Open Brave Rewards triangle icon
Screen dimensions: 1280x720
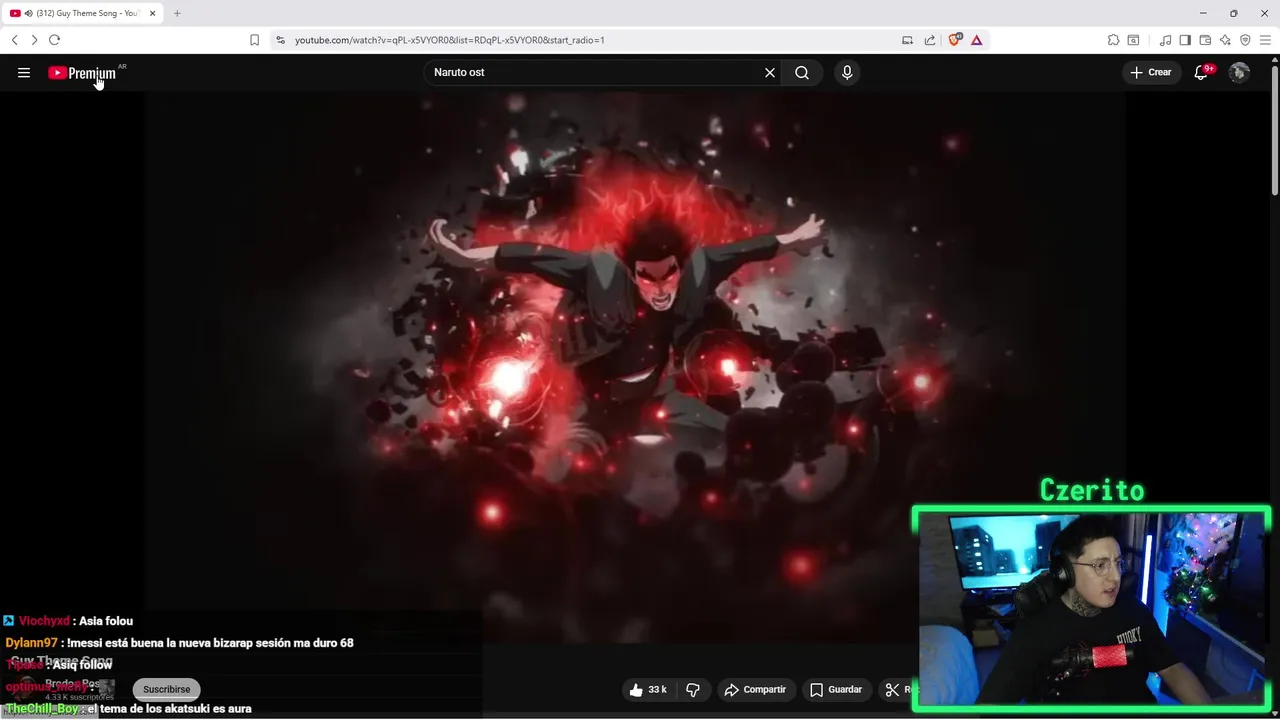[976, 40]
